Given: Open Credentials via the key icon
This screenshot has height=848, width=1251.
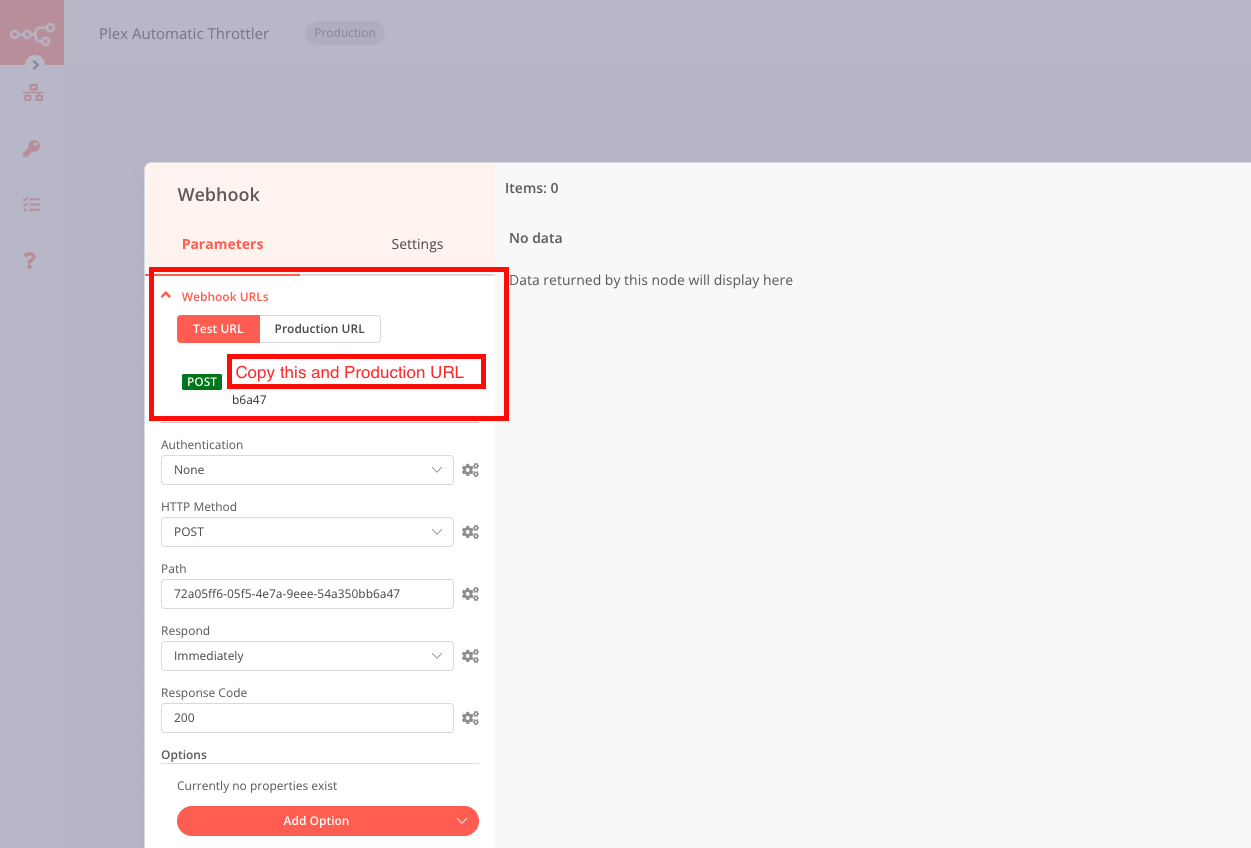Looking at the screenshot, I should (32, 149).
